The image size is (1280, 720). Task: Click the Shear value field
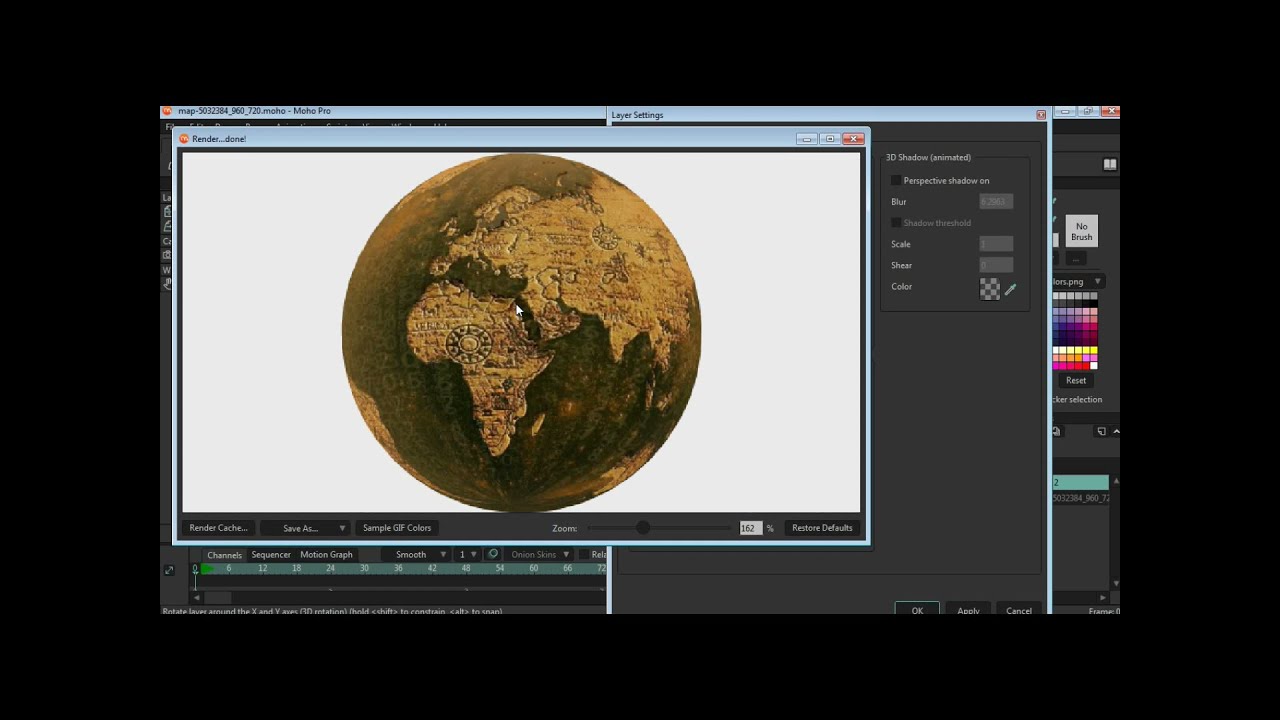(996, 265)
